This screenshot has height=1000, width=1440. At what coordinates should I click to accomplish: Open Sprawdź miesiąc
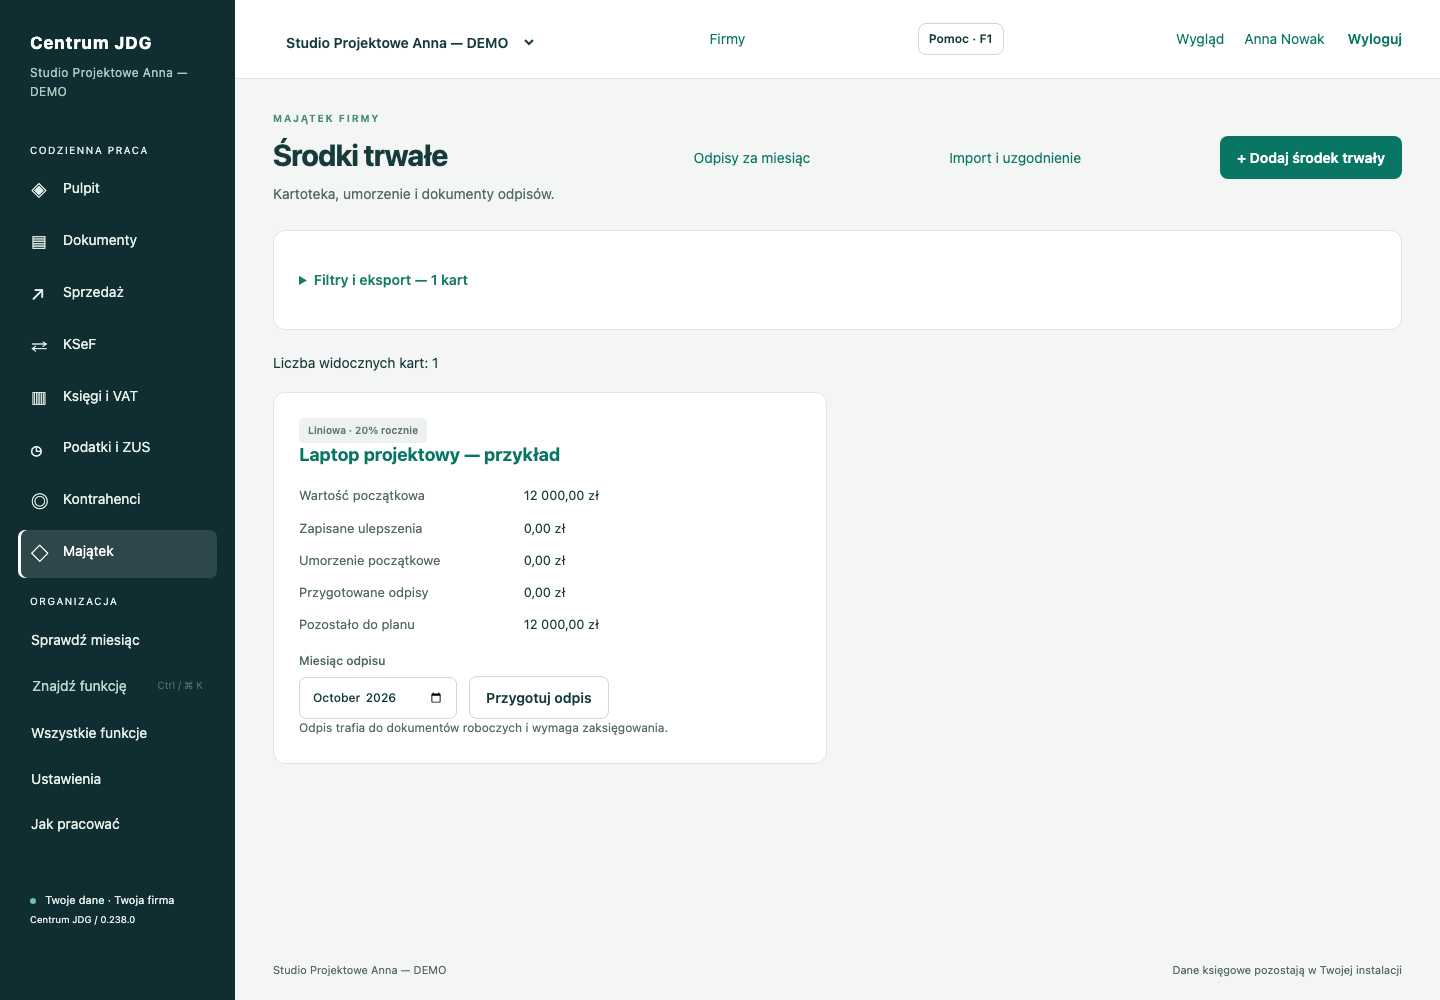(118, 640)
